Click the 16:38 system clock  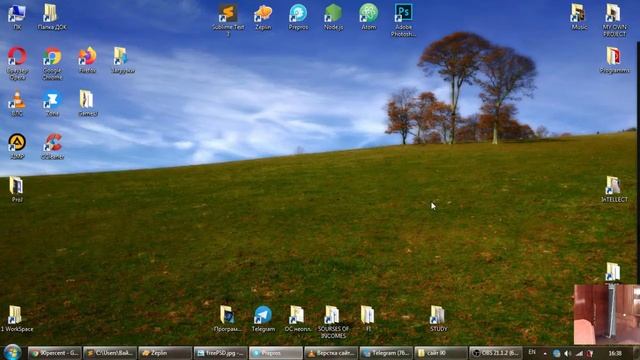tap(615, 353)
